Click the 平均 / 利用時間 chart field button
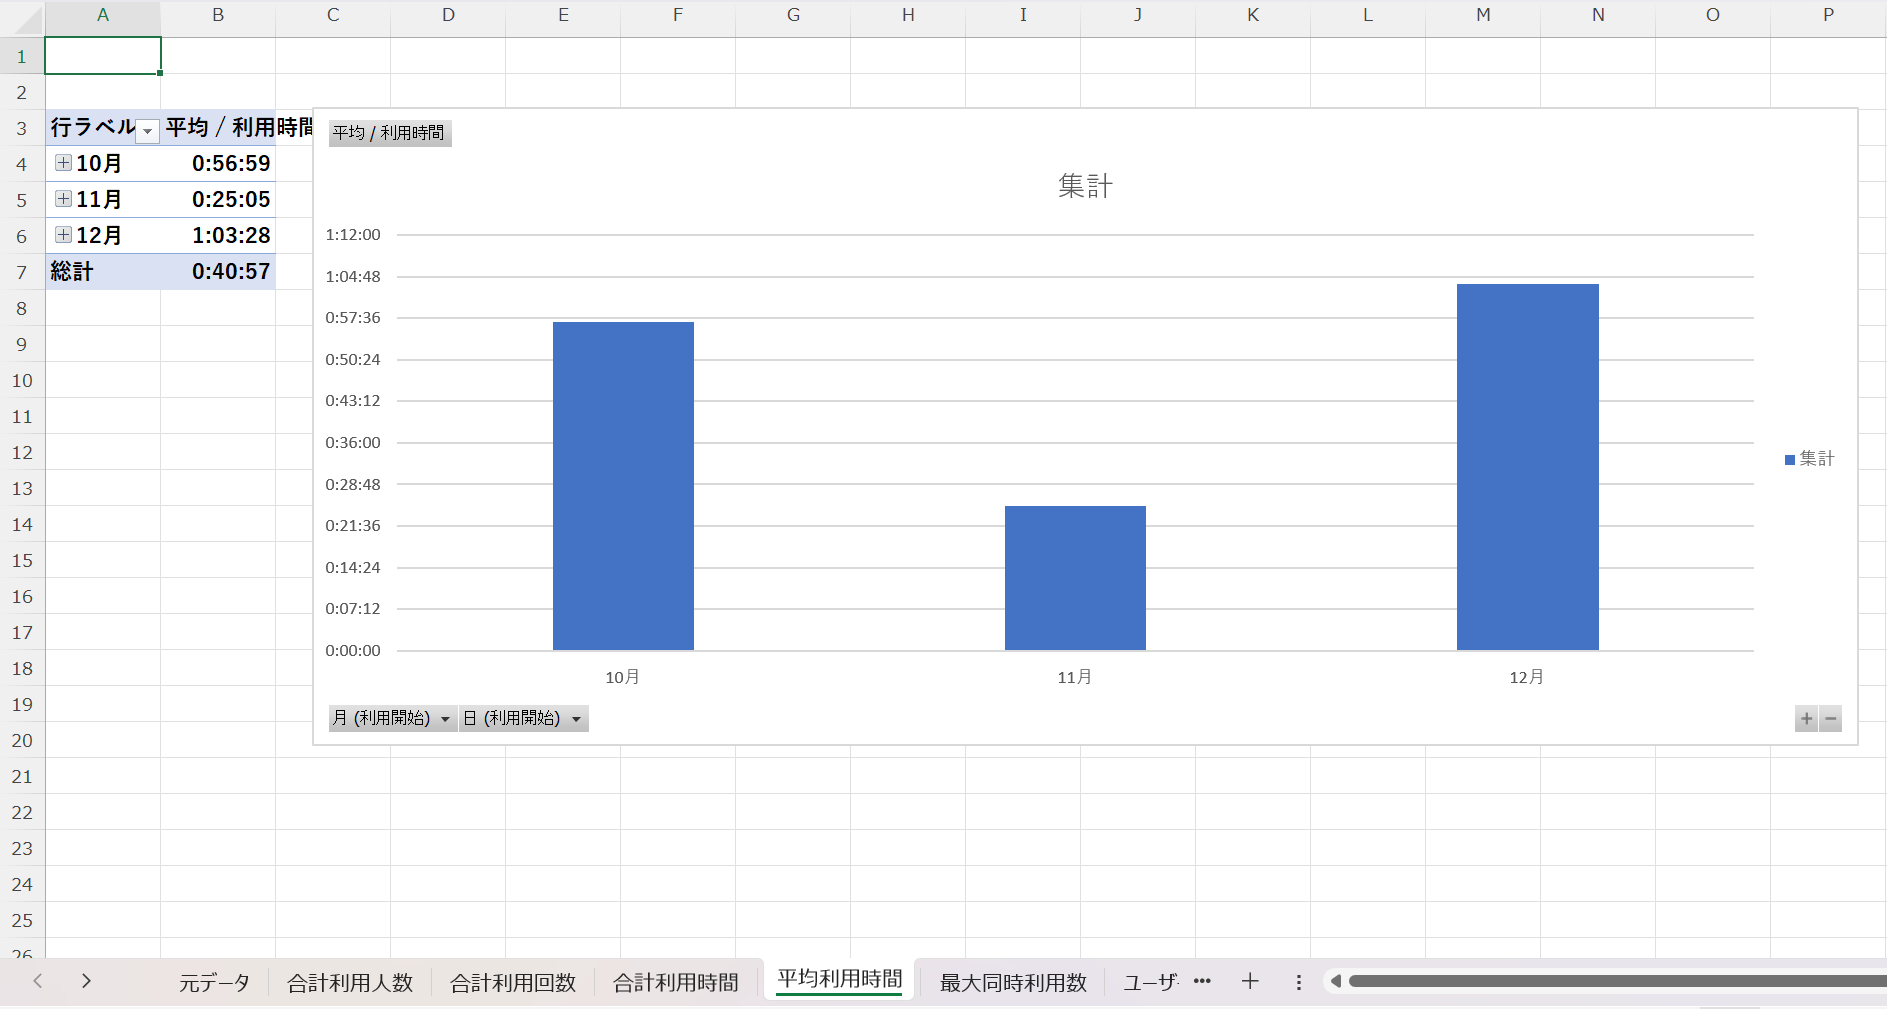 [389, 133]
